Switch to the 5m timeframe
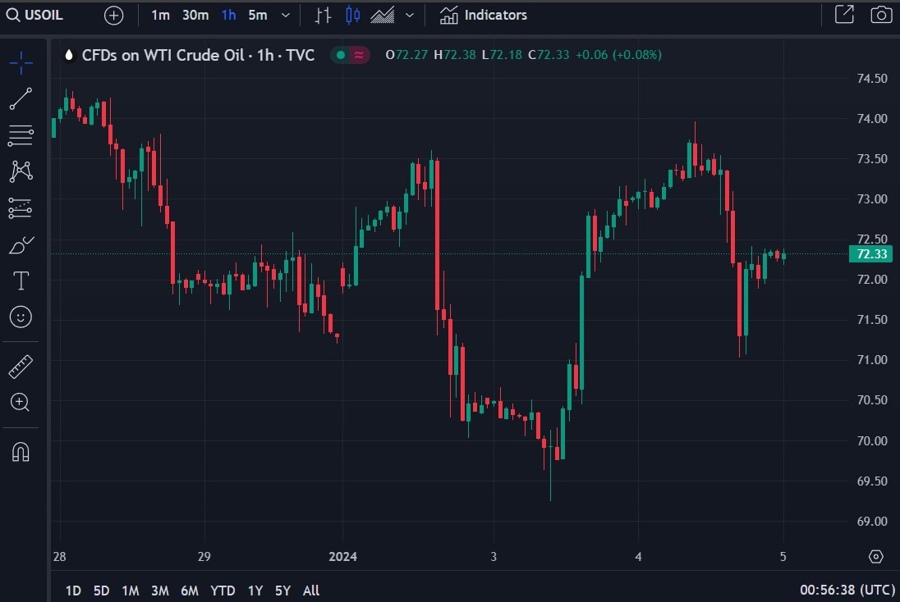This screenshot has width=900, height=602. [258, 15]
